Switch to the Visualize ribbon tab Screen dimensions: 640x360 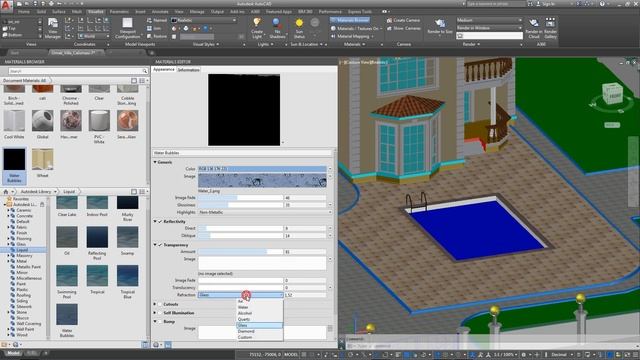(x=96, y=12)
